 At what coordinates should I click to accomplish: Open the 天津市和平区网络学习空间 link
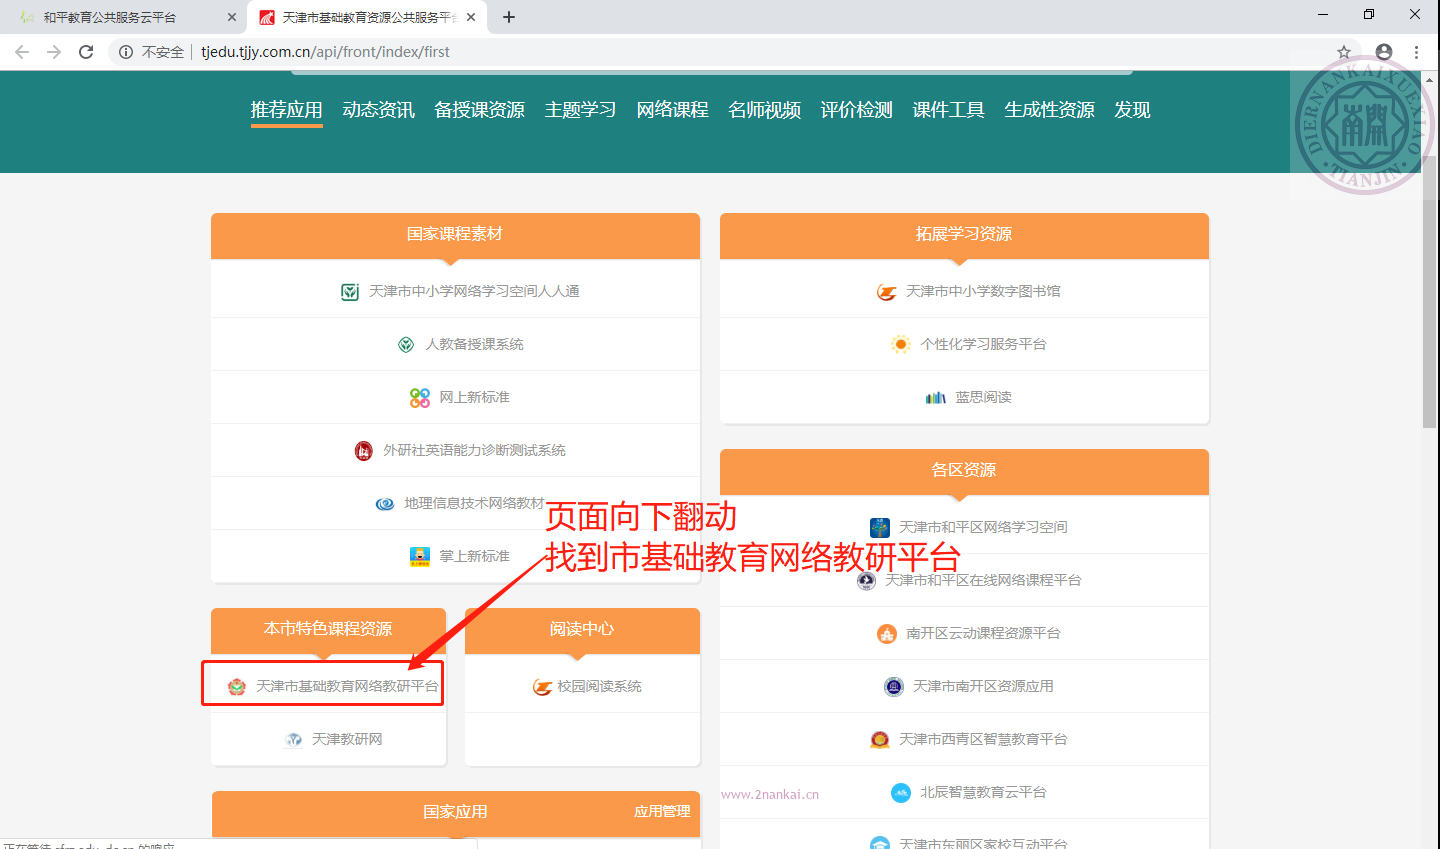[983, 527]
